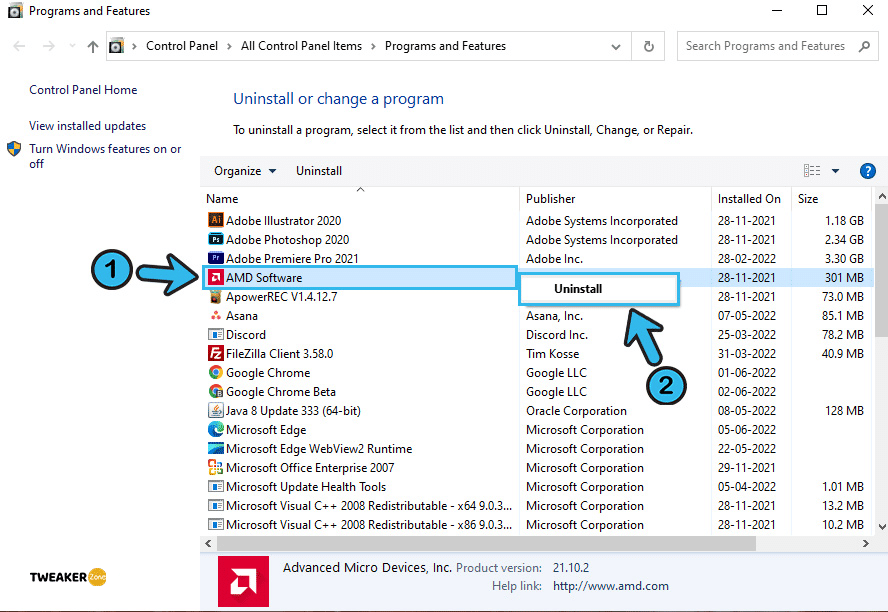Click the AMD Software red icon
Viewport: 888px width, 612px height.
(216, 277)
